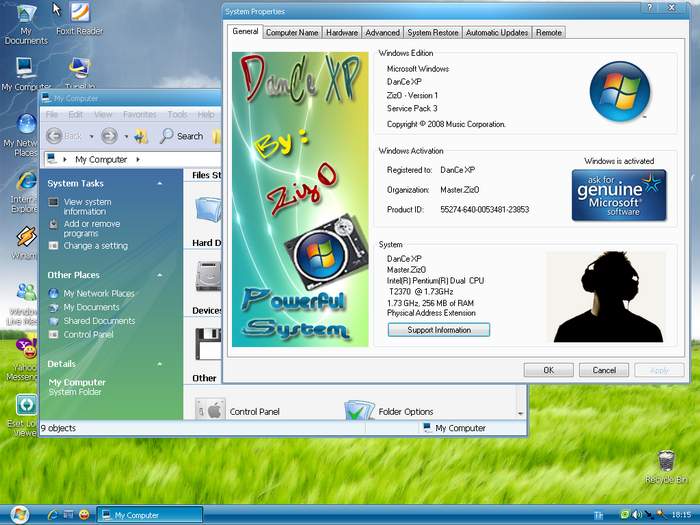This screenshot has height=525, width=700.
Task: Select the General tab
Action: coord(245,31)
